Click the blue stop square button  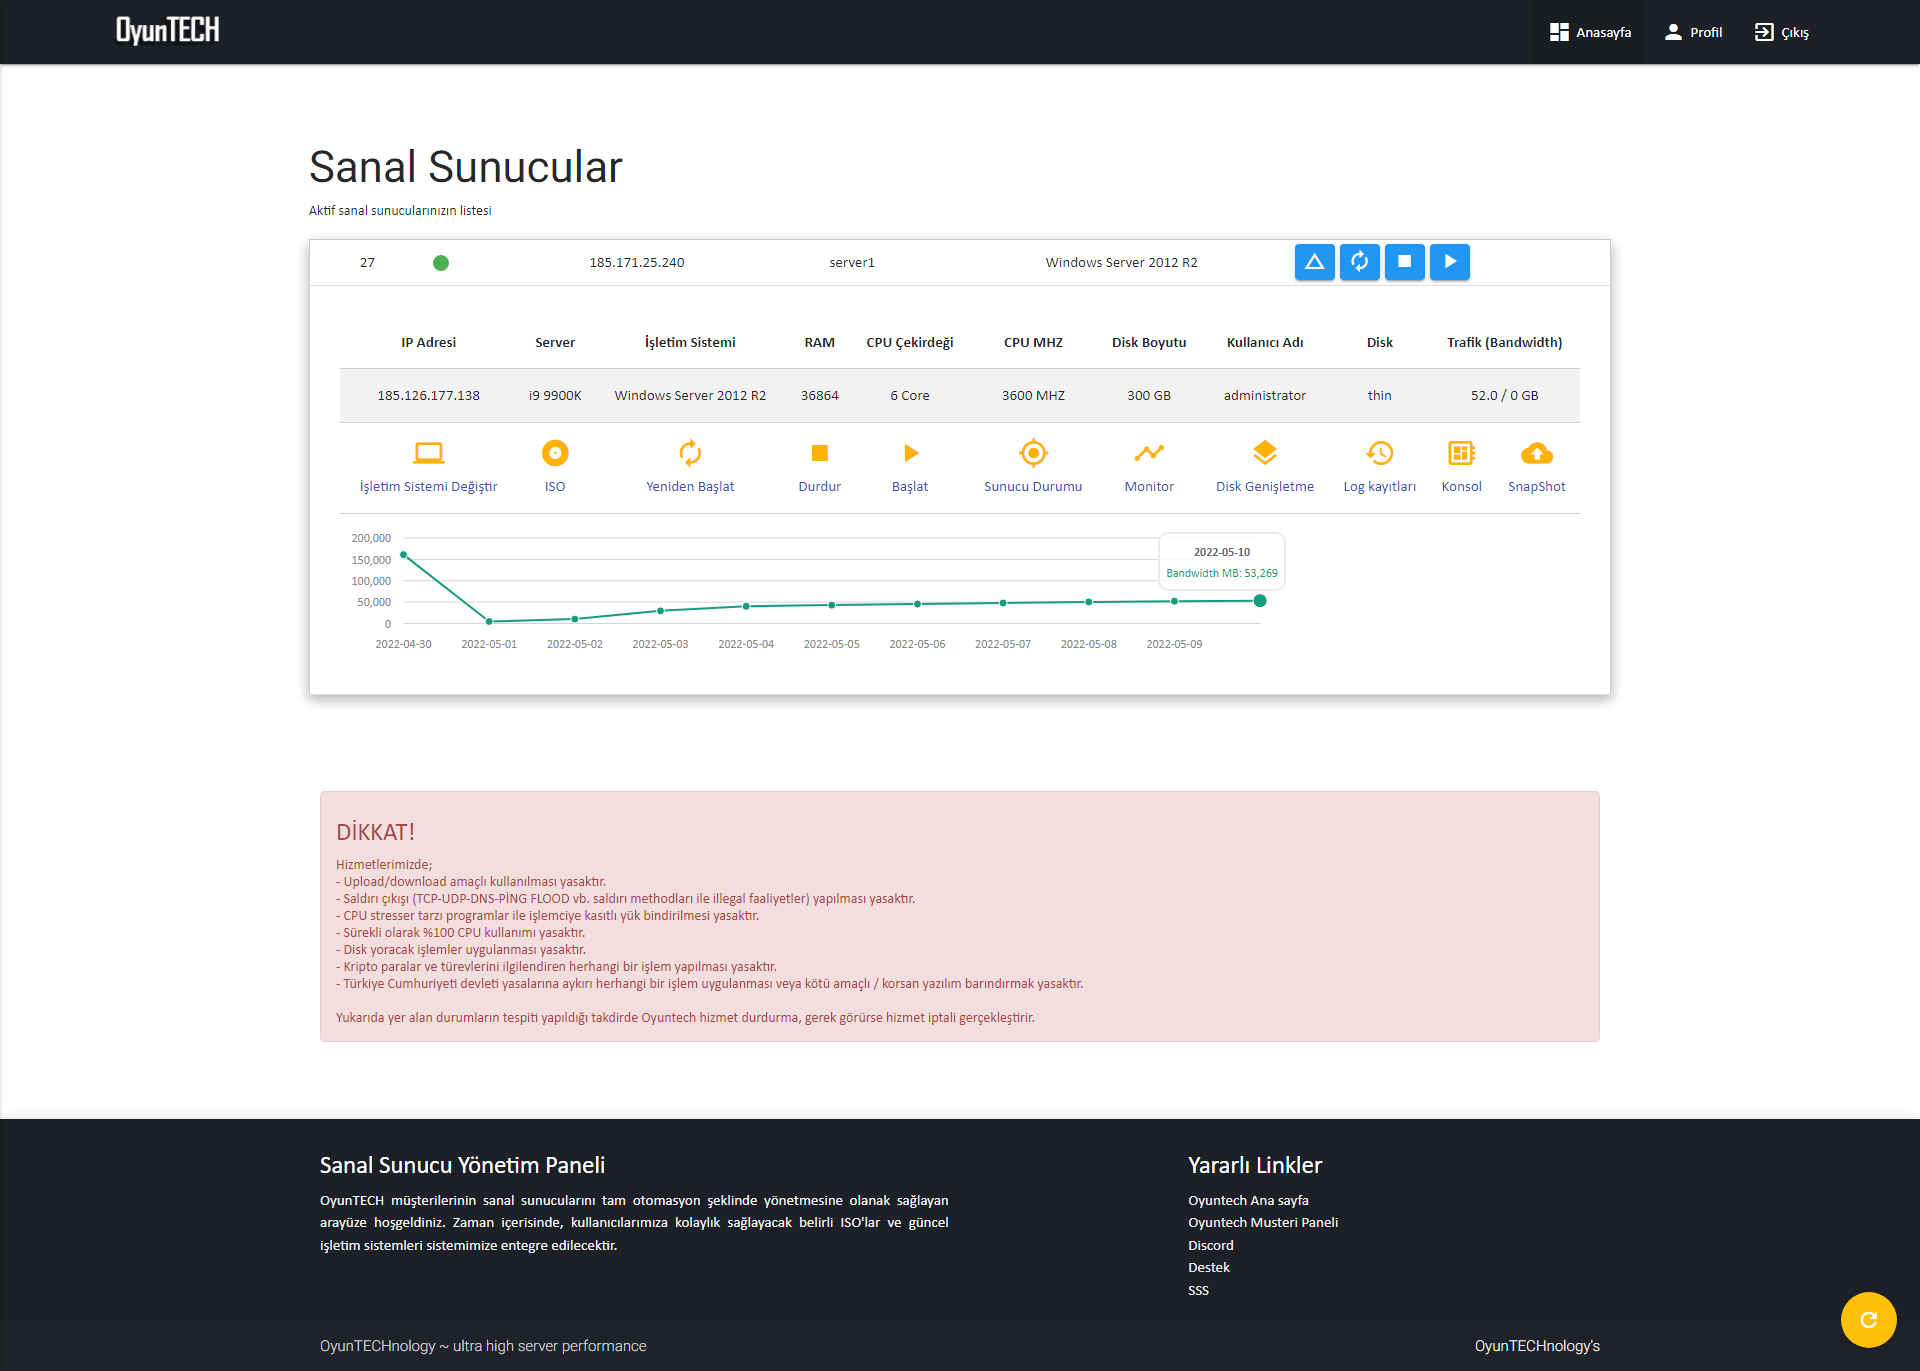click(x=1404, y=262)
